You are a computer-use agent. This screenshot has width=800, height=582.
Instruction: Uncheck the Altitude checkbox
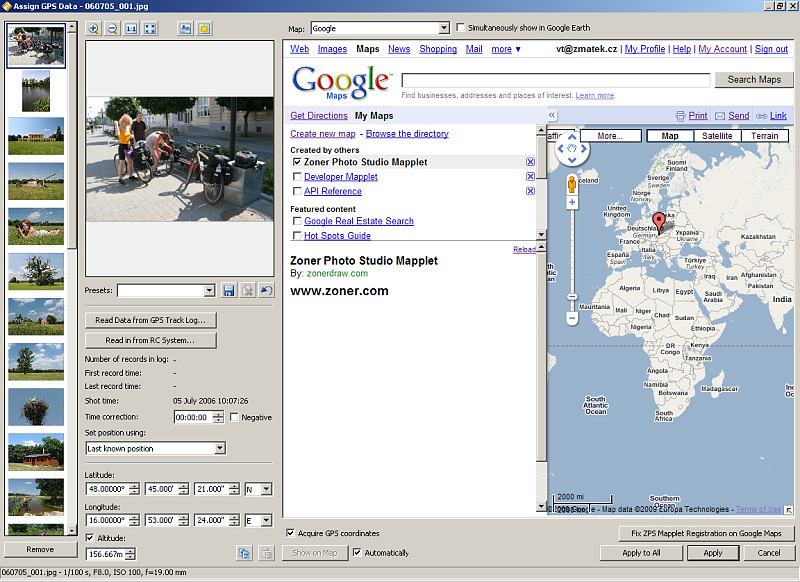(x=90, y=538)
